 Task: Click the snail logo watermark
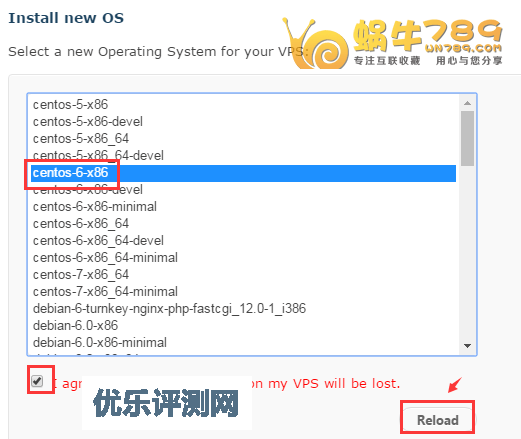(x=392, y=43)
